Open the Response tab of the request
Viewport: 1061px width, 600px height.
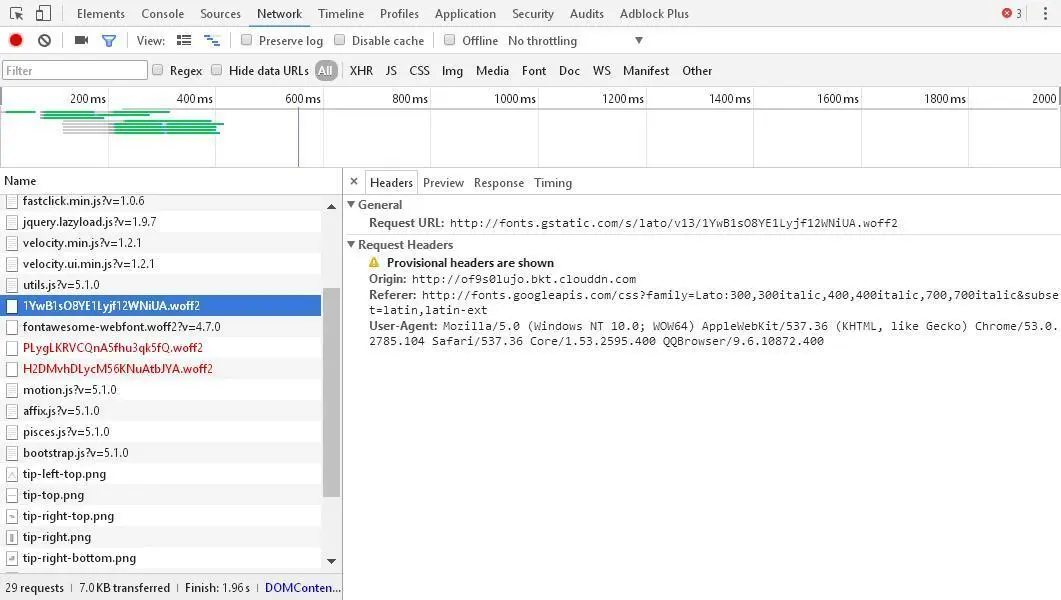coord(499,183)
